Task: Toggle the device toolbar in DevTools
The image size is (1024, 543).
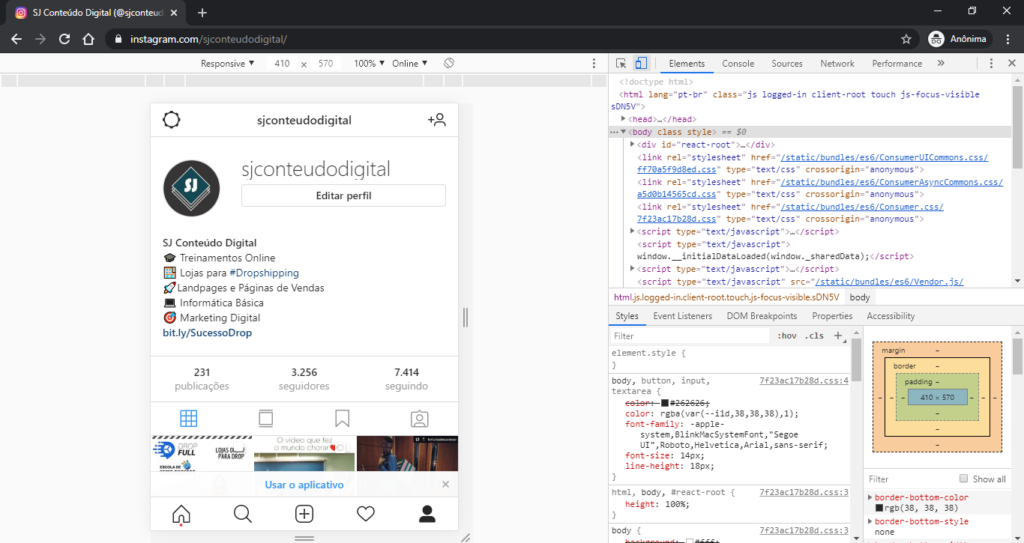Action: tap(641, 63)
